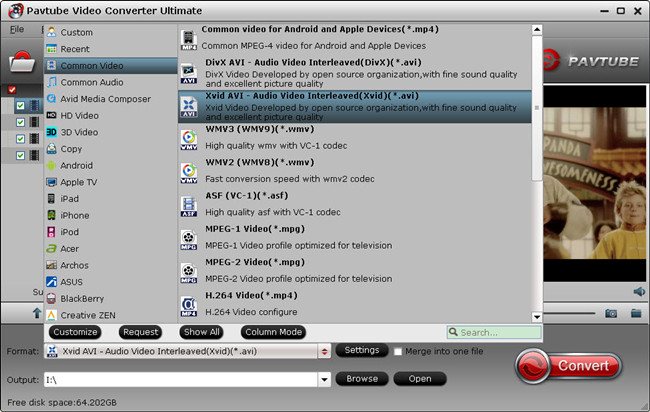
Task: Click the blue move-up arrow icon
Action: [x=37, y=313]
